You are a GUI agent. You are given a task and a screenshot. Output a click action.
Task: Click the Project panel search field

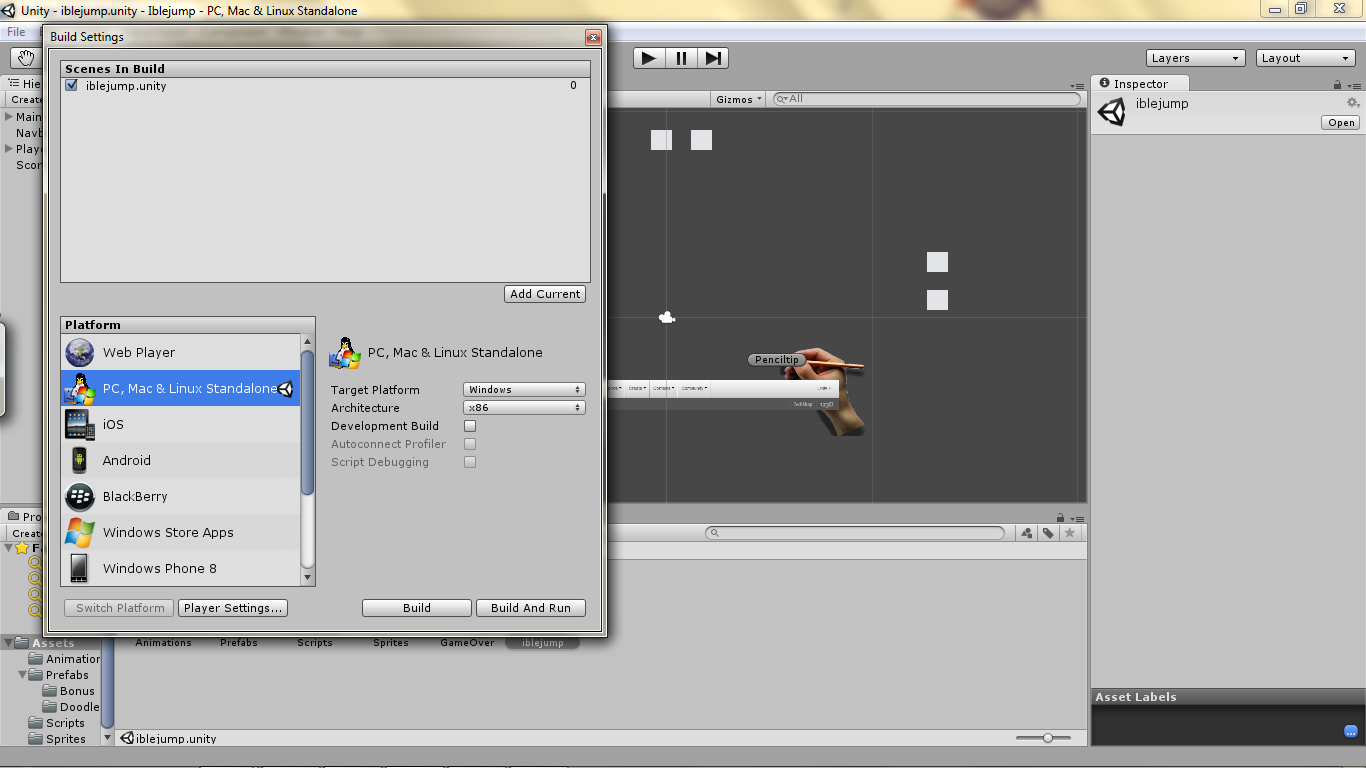[855, 533]
